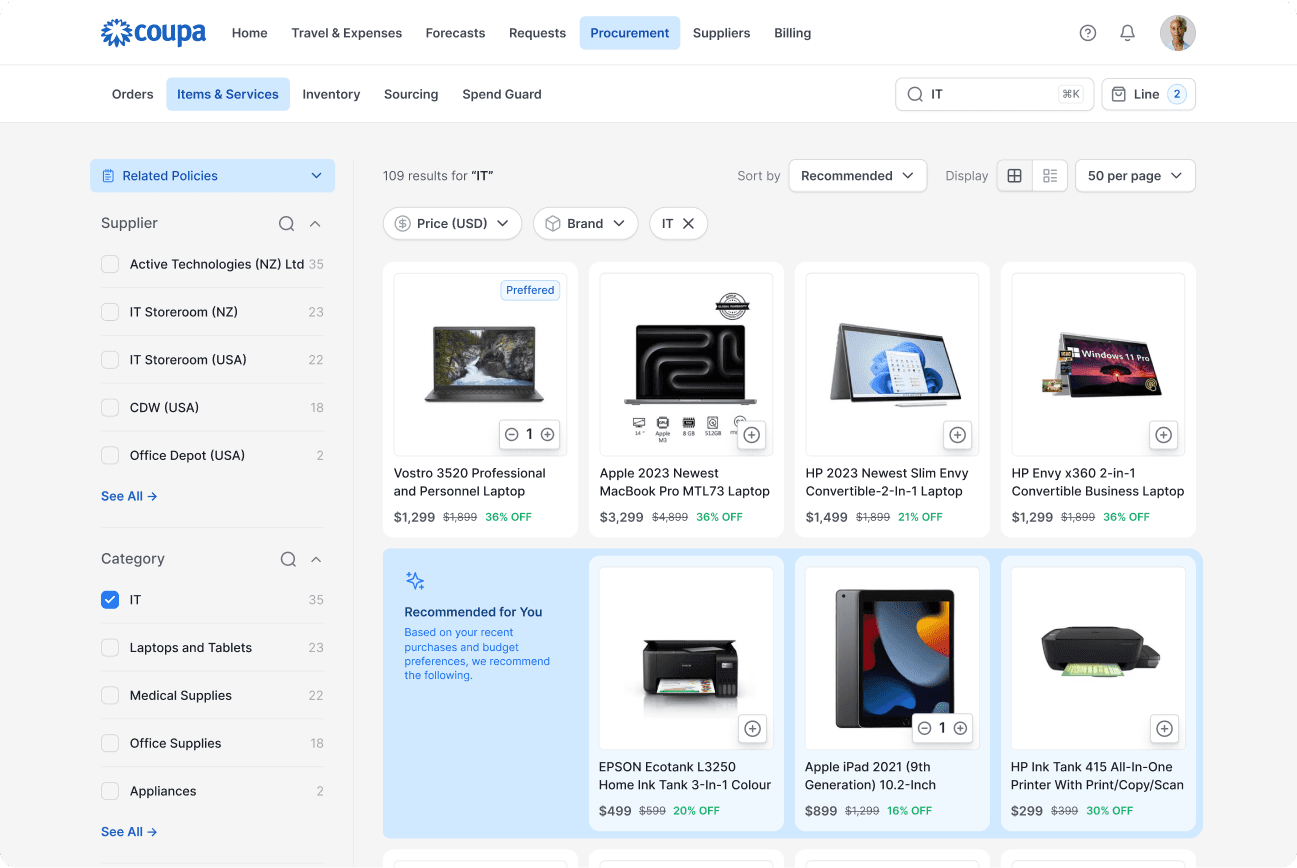Decrease Apple iPad 2021 quantity

click(x=925, y=729)
